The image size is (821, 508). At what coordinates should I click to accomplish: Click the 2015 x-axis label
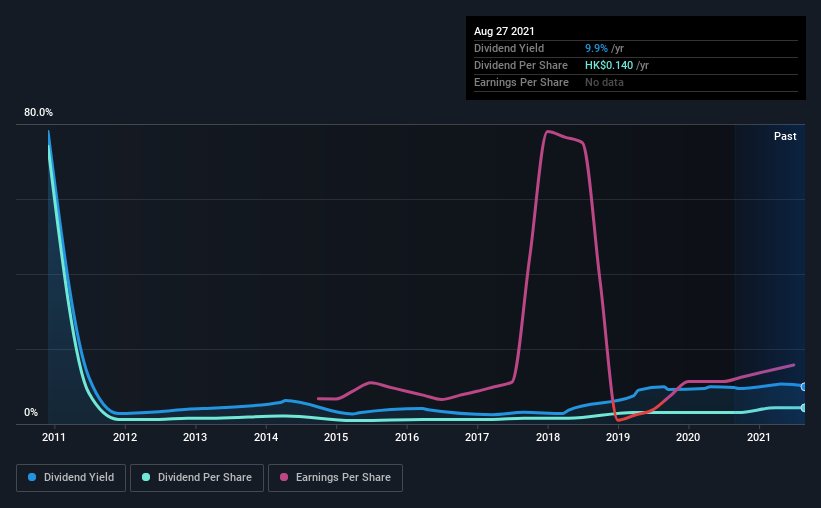[x=336, y=437]
